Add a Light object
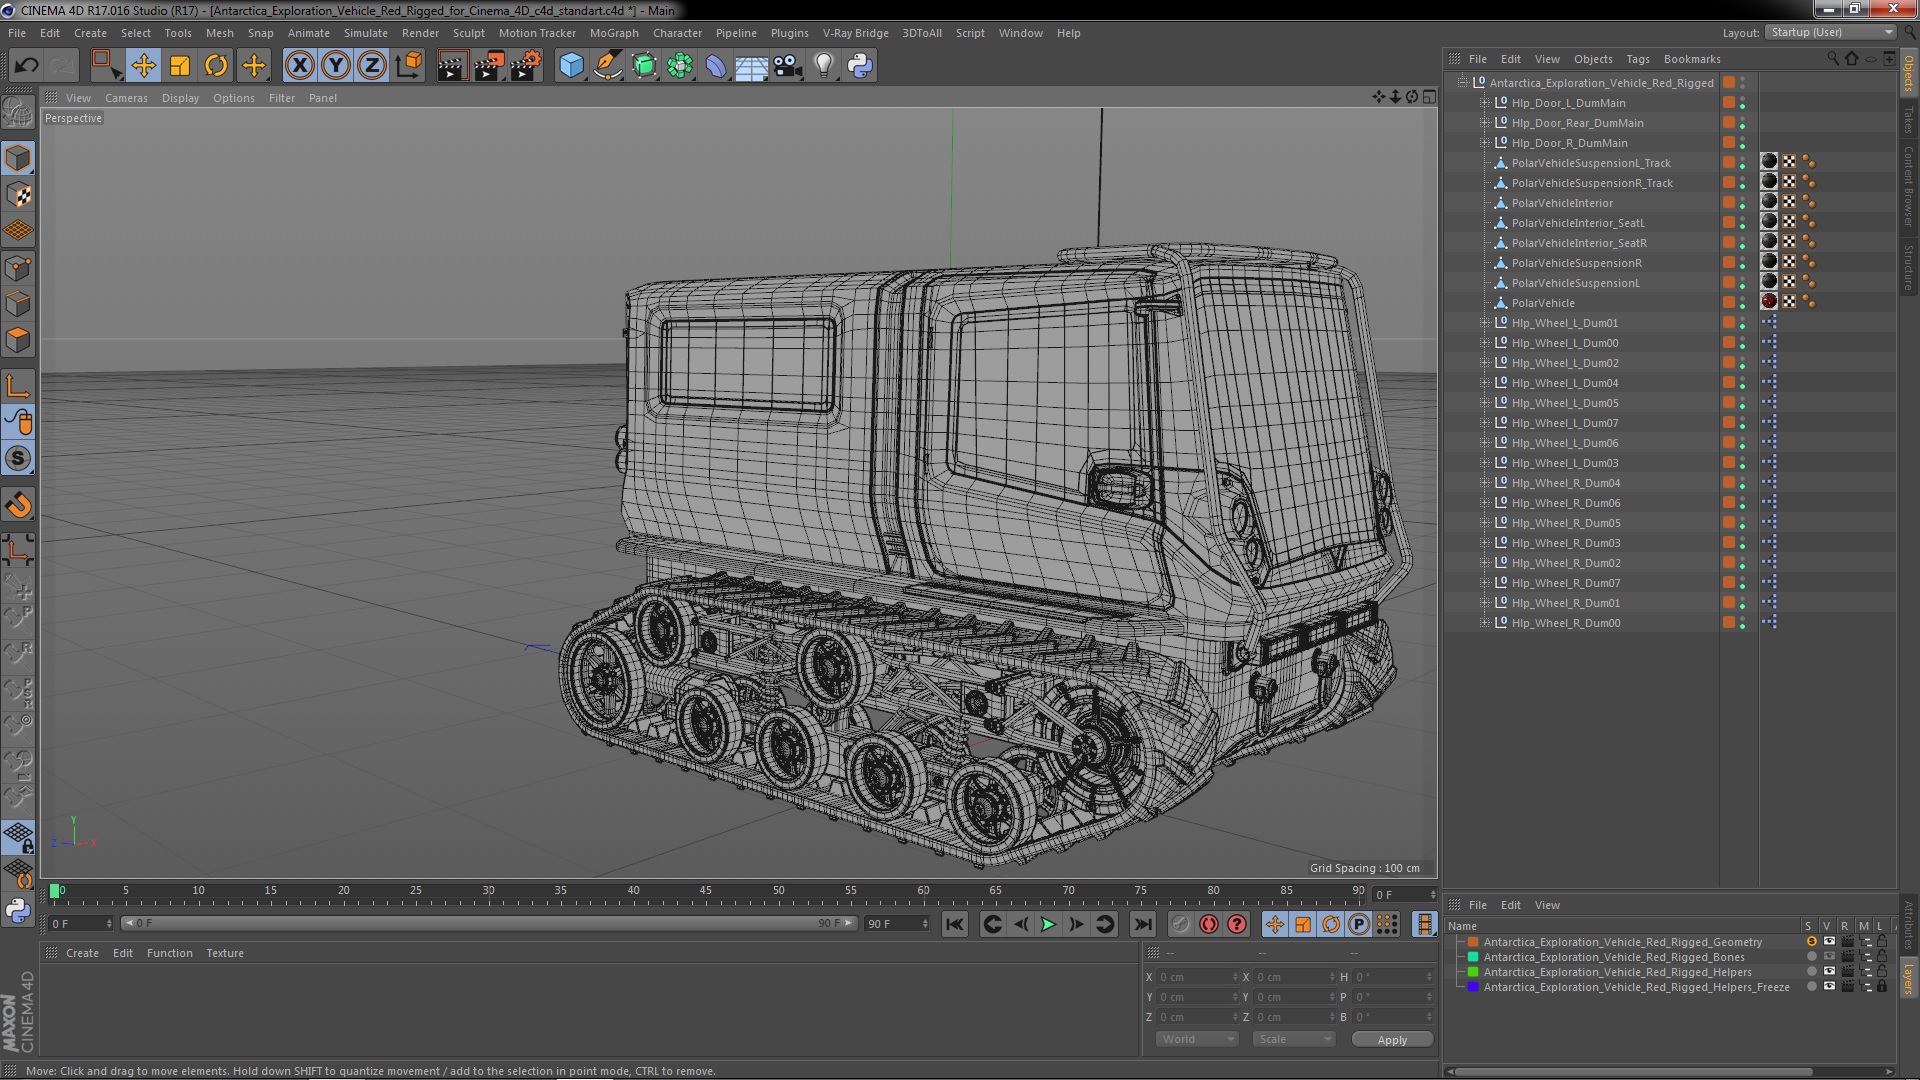 [x=824, y=66]
